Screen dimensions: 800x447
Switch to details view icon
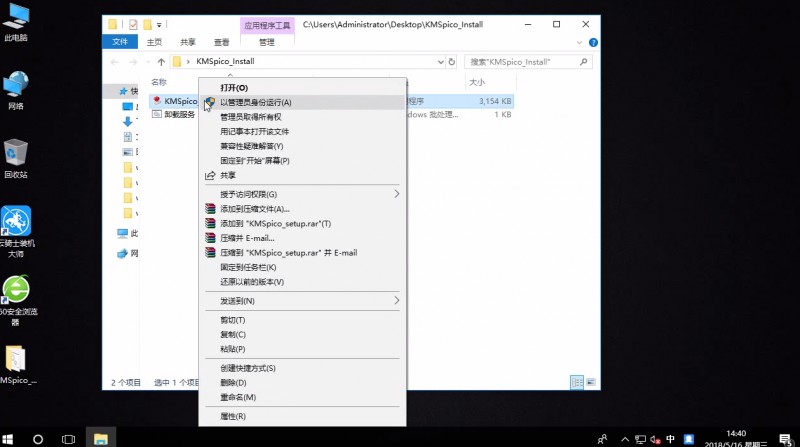point(577,382)
